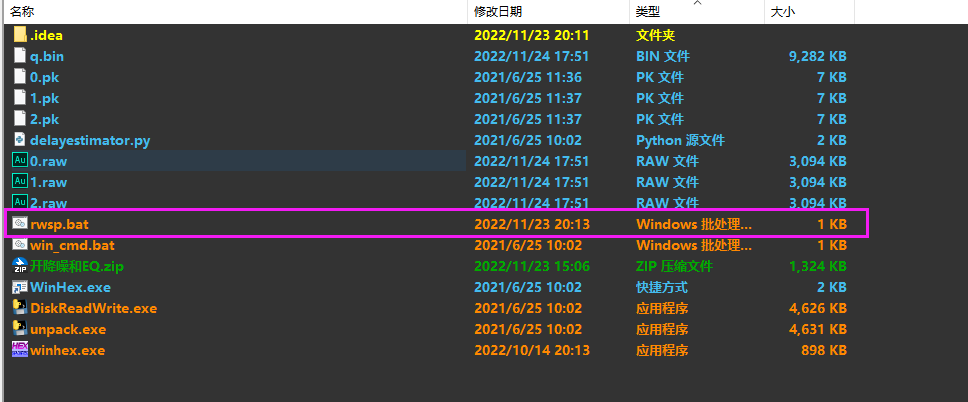968x402 pixels.
Task: Click the Python 源文件 type cell
Action: (x=680, y=140)
